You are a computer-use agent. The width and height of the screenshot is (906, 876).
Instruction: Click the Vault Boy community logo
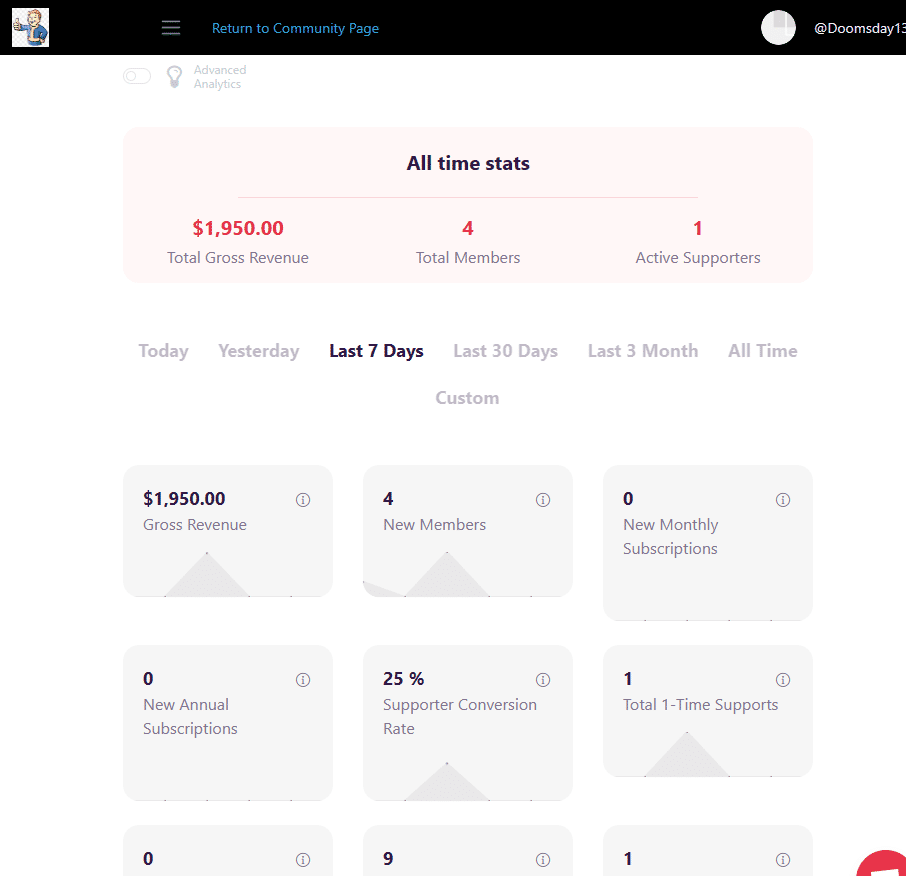(x=31, y=28)
